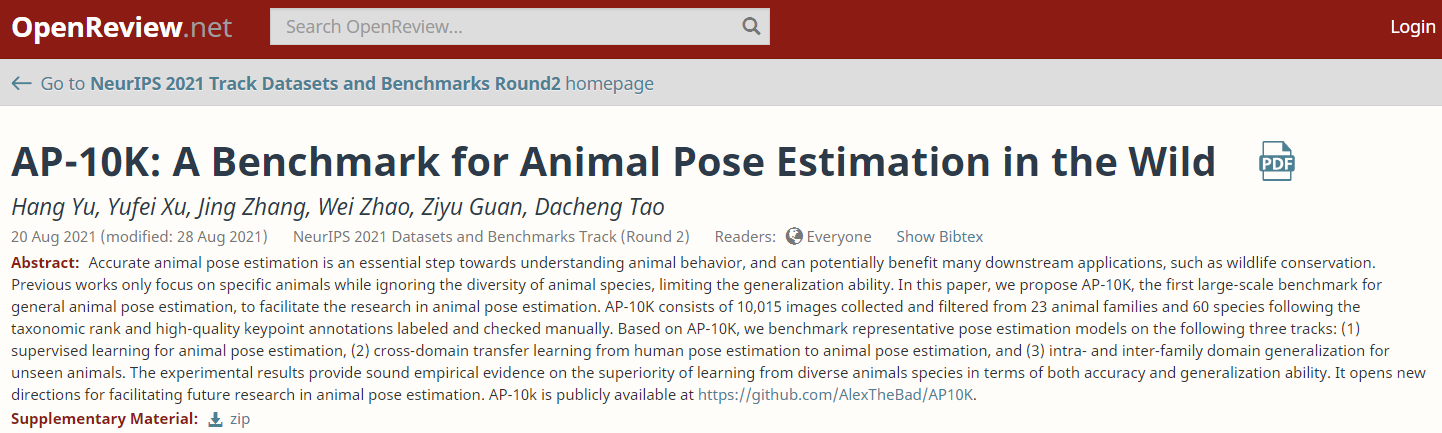The width and height of the screenshot is (1442, 433).
Task: Click the Everyone readers label
Action: point(838,237)
